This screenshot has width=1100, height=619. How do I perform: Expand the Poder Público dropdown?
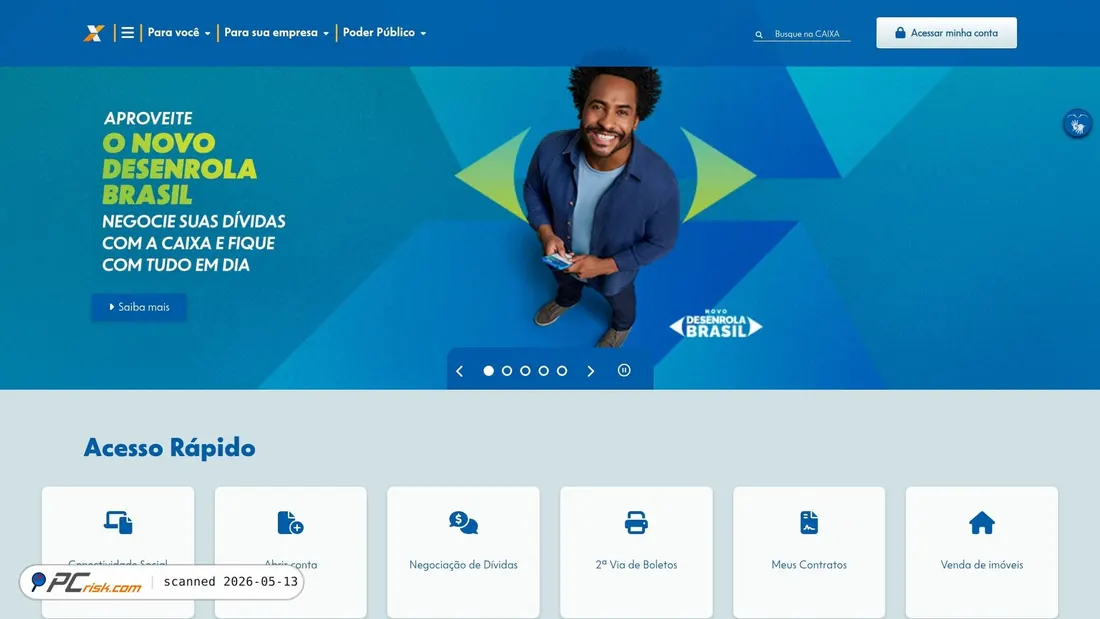tap(384, 33)
